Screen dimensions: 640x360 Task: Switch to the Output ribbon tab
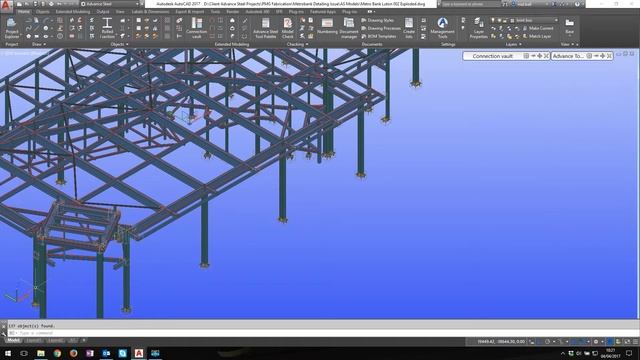(x=103, y=12)
